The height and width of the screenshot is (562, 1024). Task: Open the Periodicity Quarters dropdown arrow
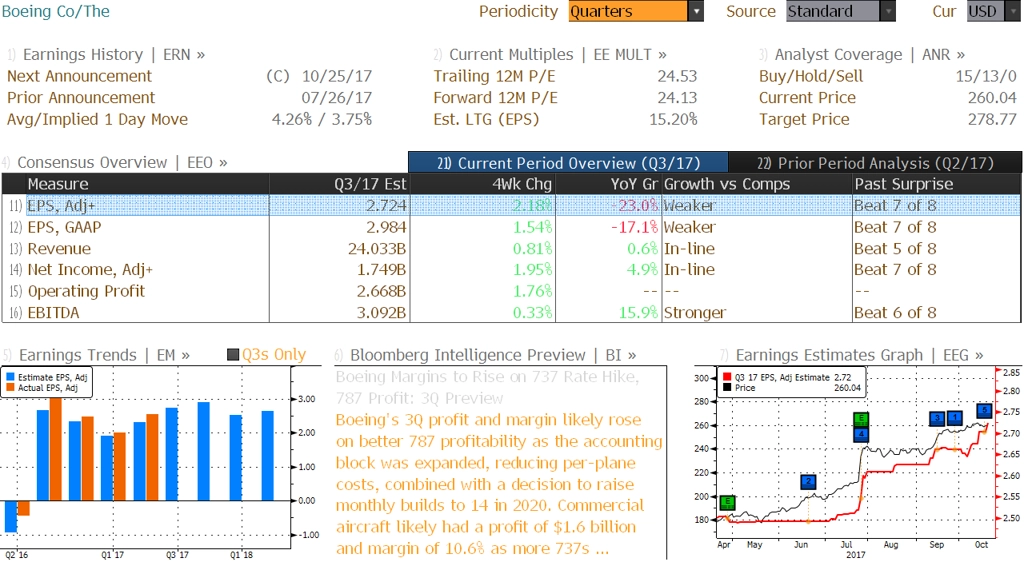click(696, 11)
